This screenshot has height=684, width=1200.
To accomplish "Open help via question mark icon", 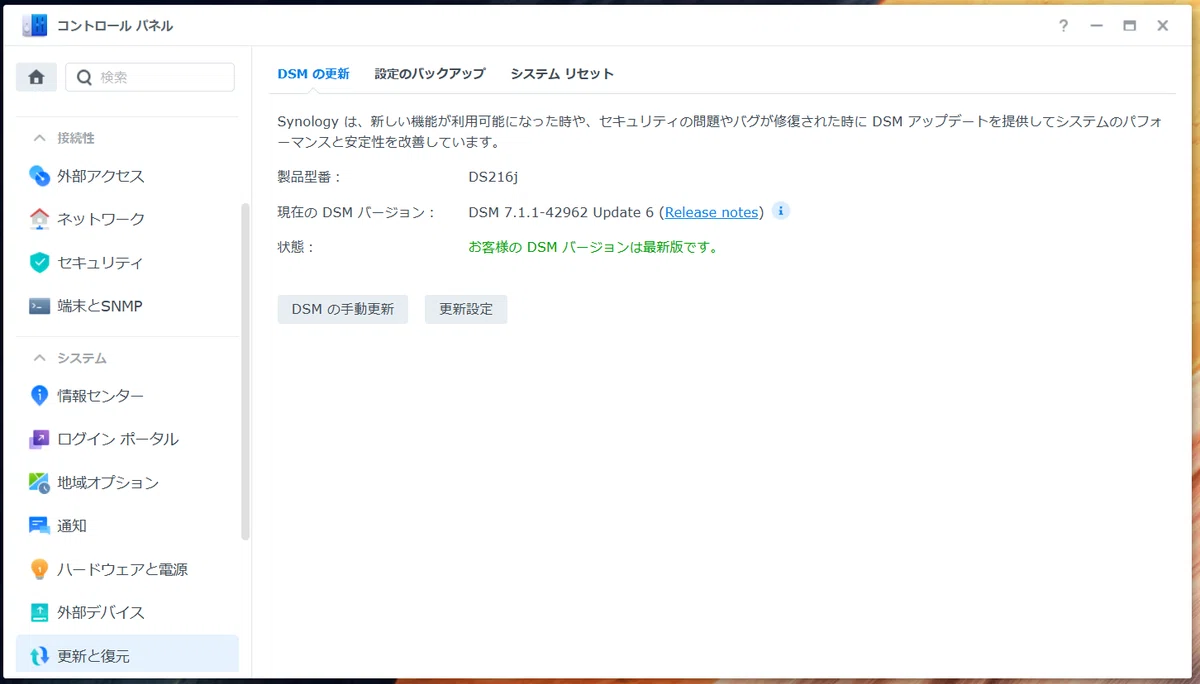I will coord(1064,26).
